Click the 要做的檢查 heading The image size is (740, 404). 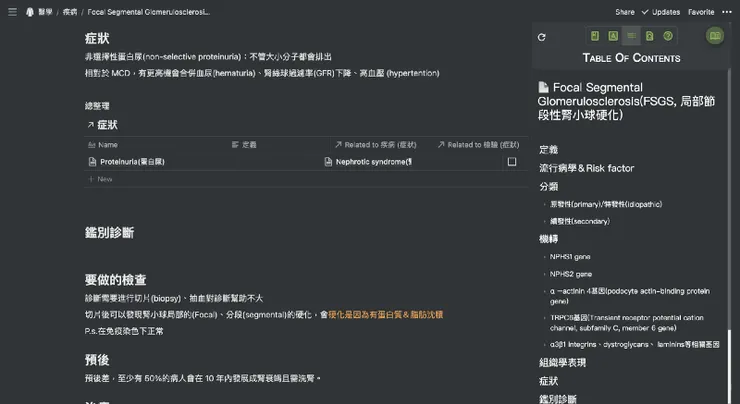[x=116, y=280]
